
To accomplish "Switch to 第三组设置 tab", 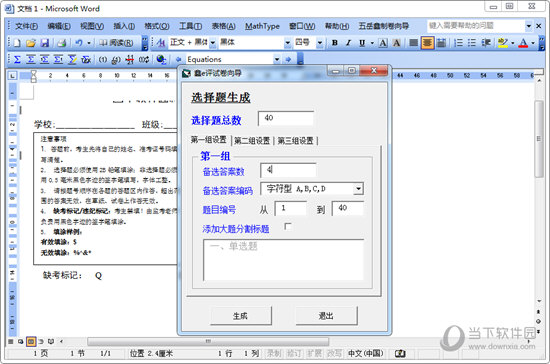I will [295, 141].
